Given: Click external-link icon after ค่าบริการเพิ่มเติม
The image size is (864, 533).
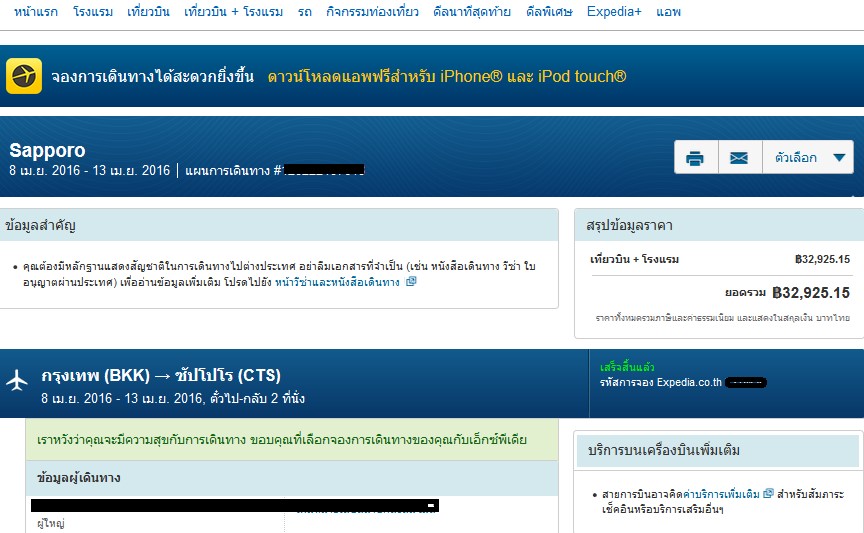Looking at the screenshot, I should click(768, 493).
